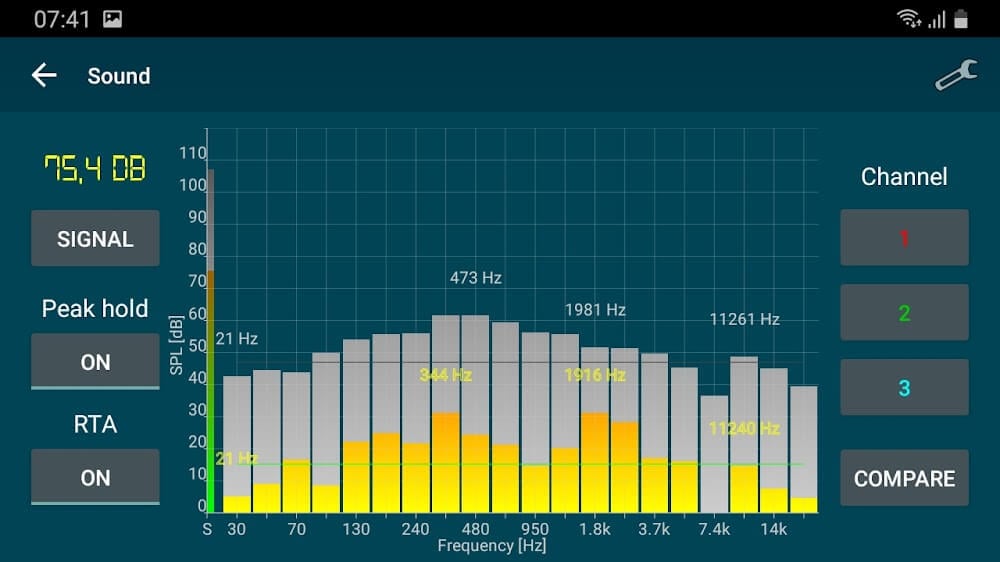Tap the Wi-Fi status icon
The height and width of the screenshot is (562, 1000).
[x=908, y=19]
